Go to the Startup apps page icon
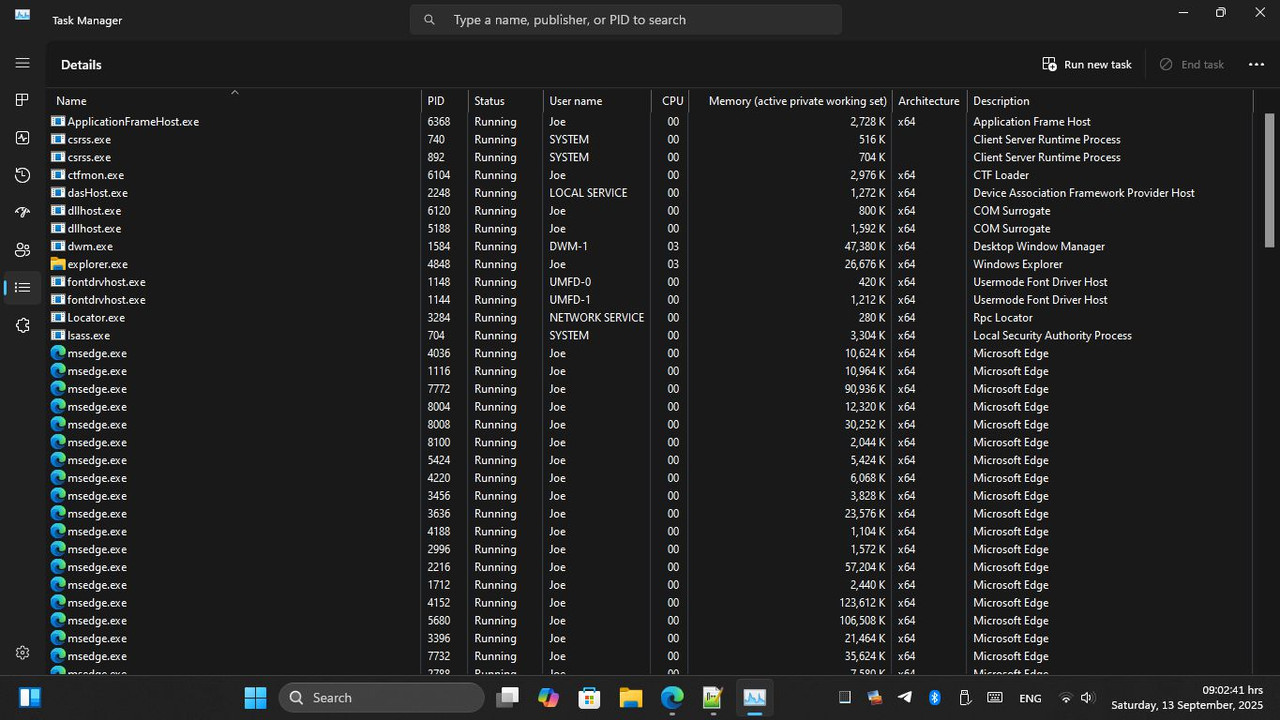The height and width of the screenshot is (720, 1280). pos(22,213)
